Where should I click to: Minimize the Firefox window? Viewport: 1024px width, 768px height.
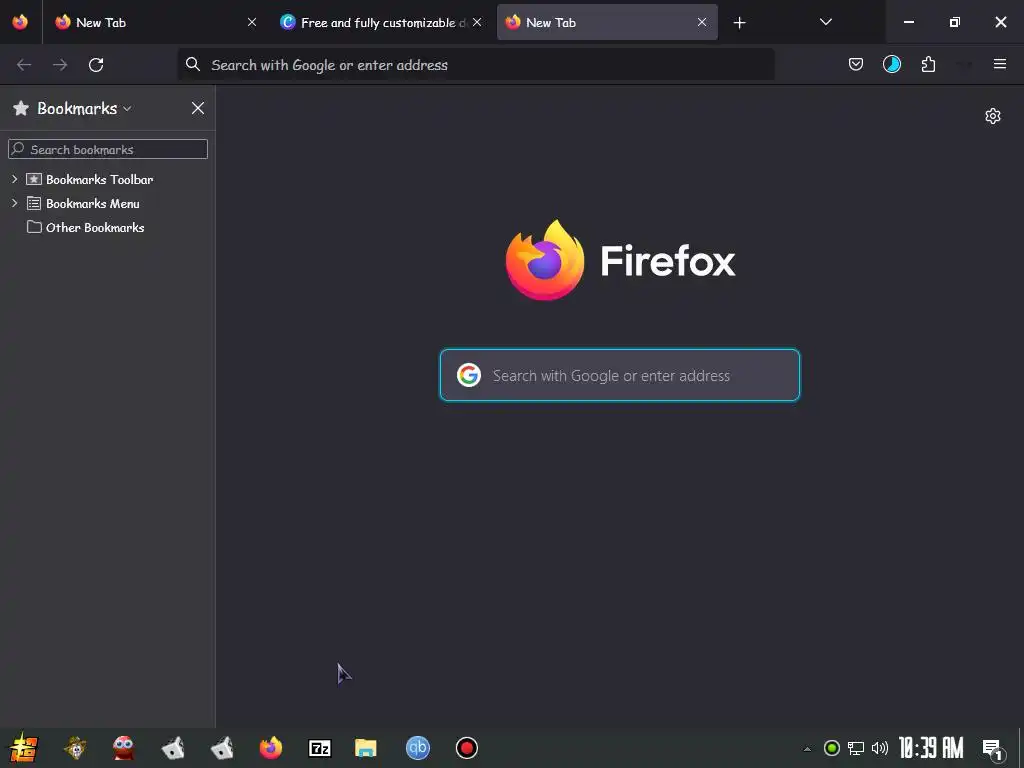pos(908,22)
